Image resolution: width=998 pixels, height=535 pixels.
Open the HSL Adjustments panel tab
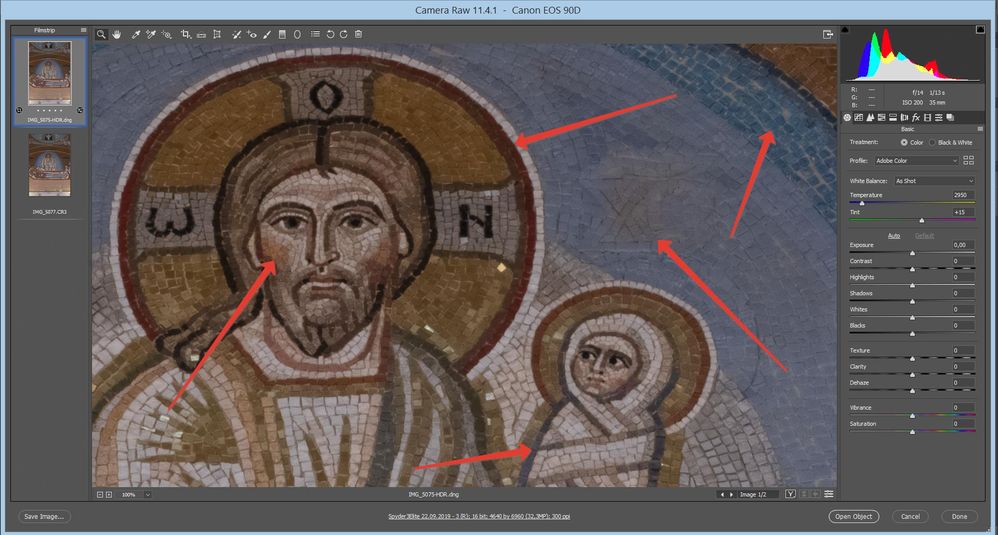click(882, 118)
